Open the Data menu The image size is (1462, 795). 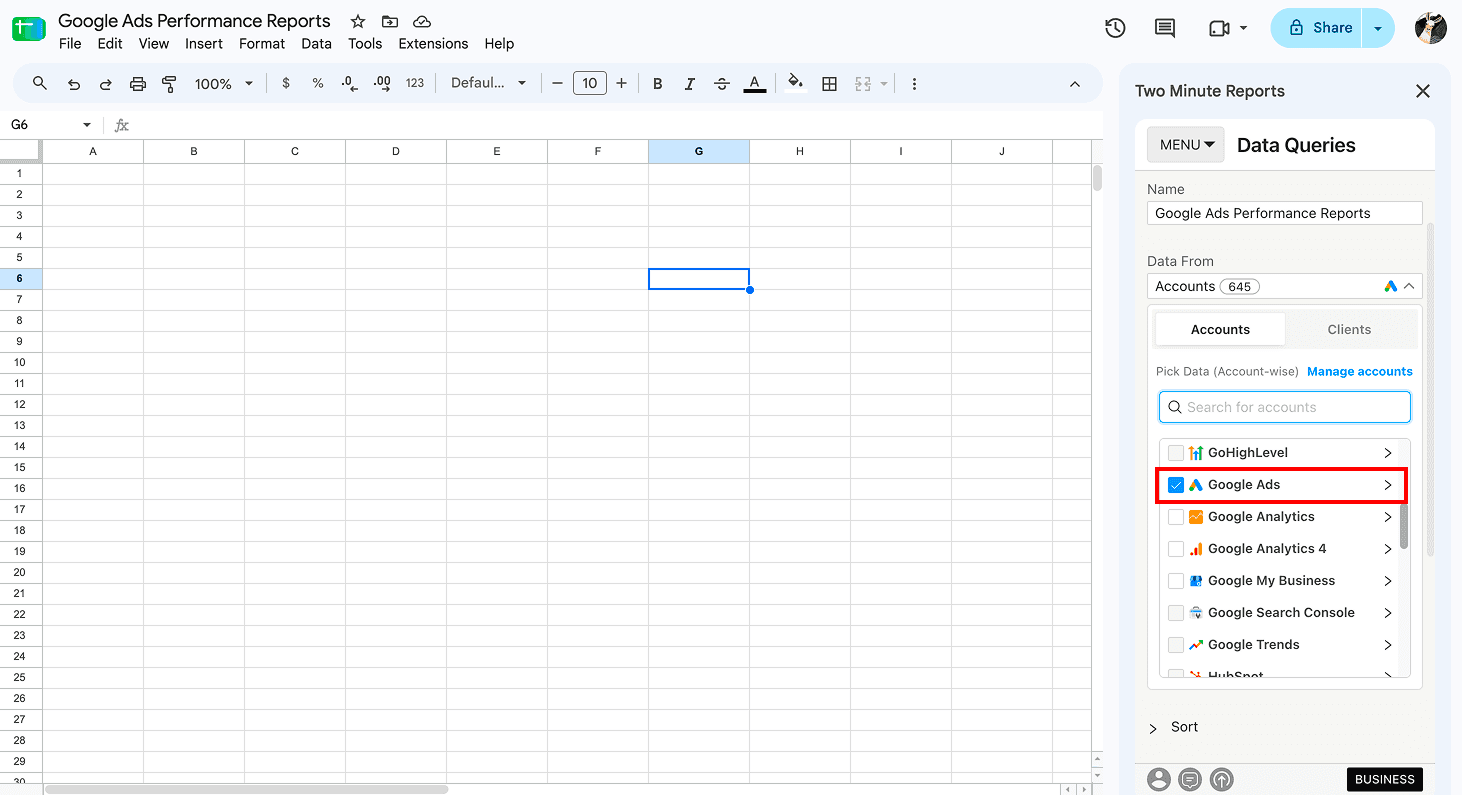(316, 44)
